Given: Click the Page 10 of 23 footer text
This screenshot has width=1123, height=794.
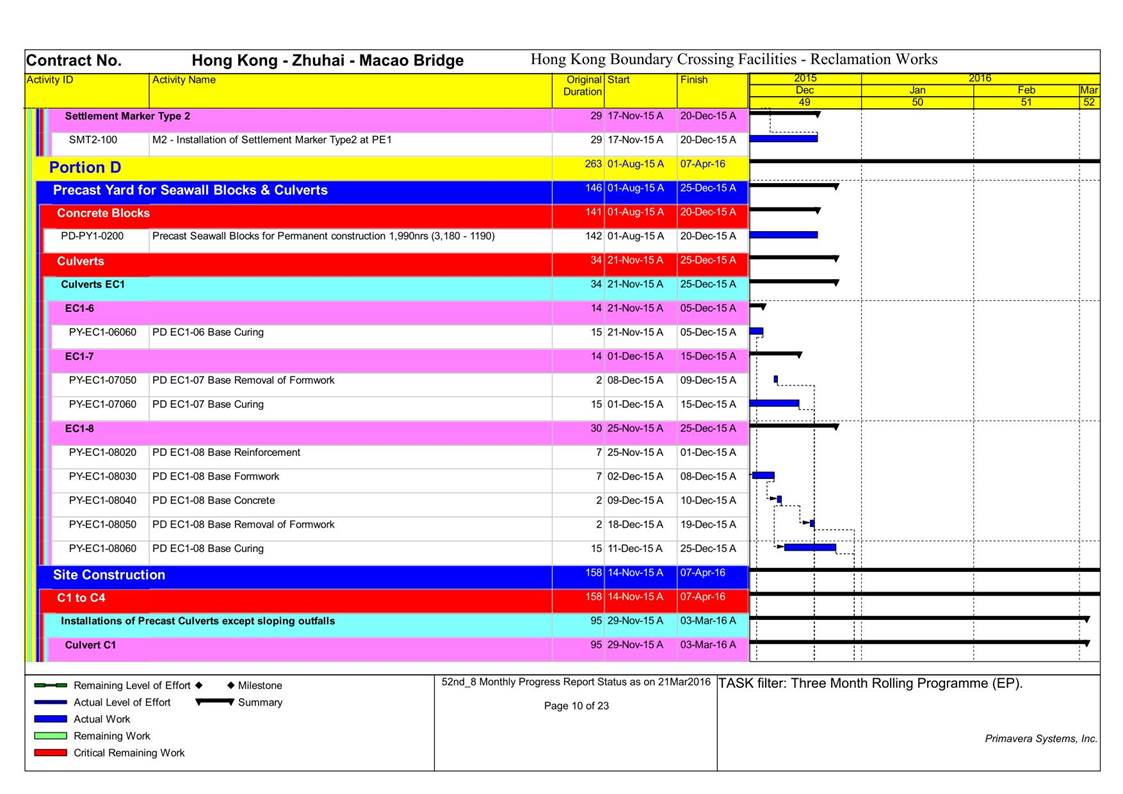Looking at the screenshot, I should click(x=577, y=706).
